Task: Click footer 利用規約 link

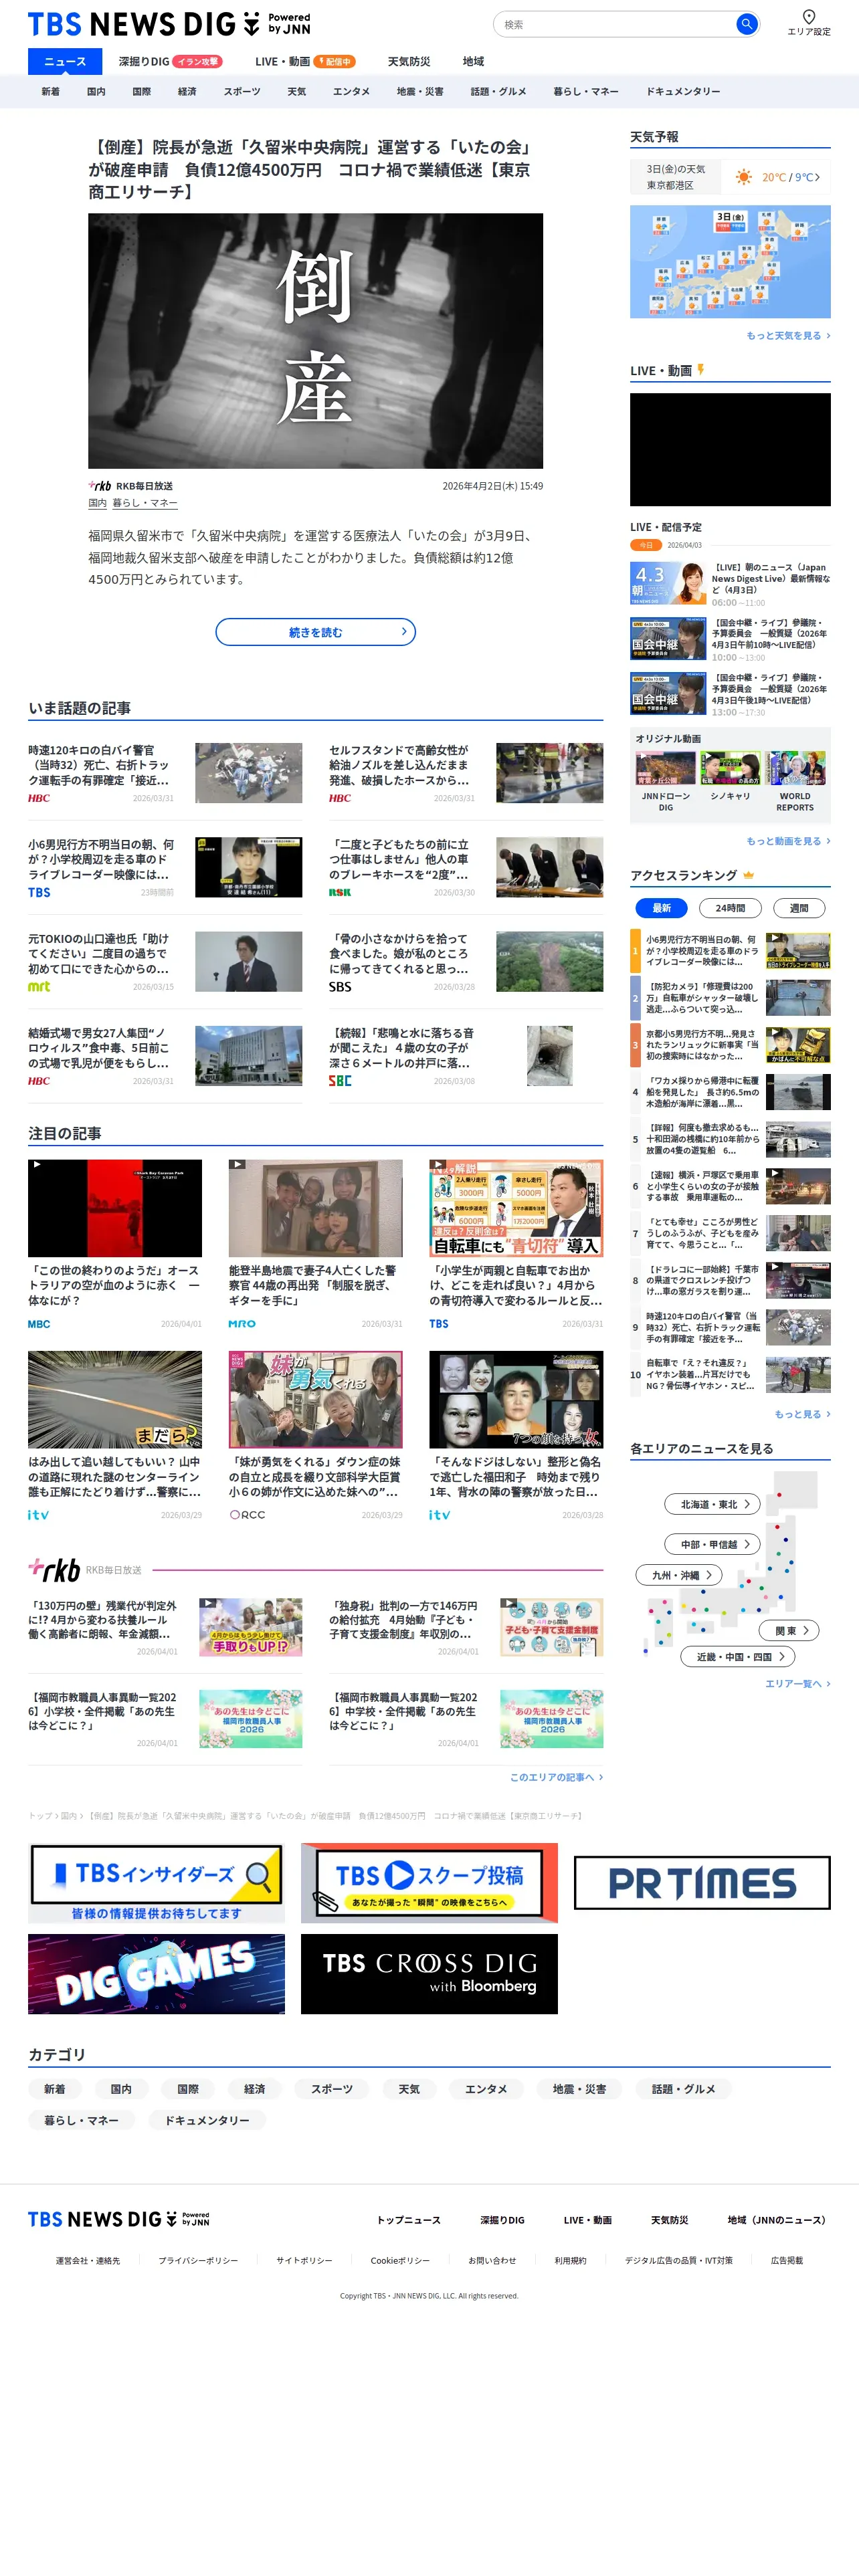Action: click(x=570, y=2260)
